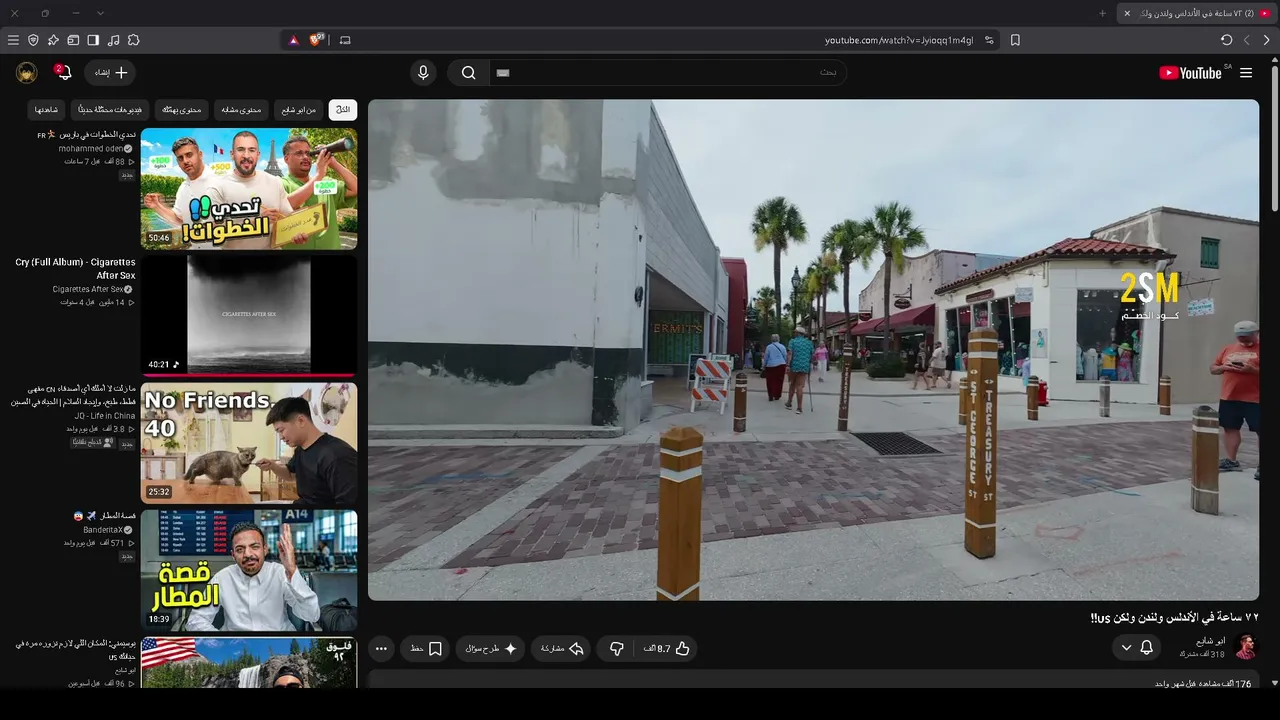
Task: Open the 'قصة المطار' video thumbnail
Action: point(249,570)
